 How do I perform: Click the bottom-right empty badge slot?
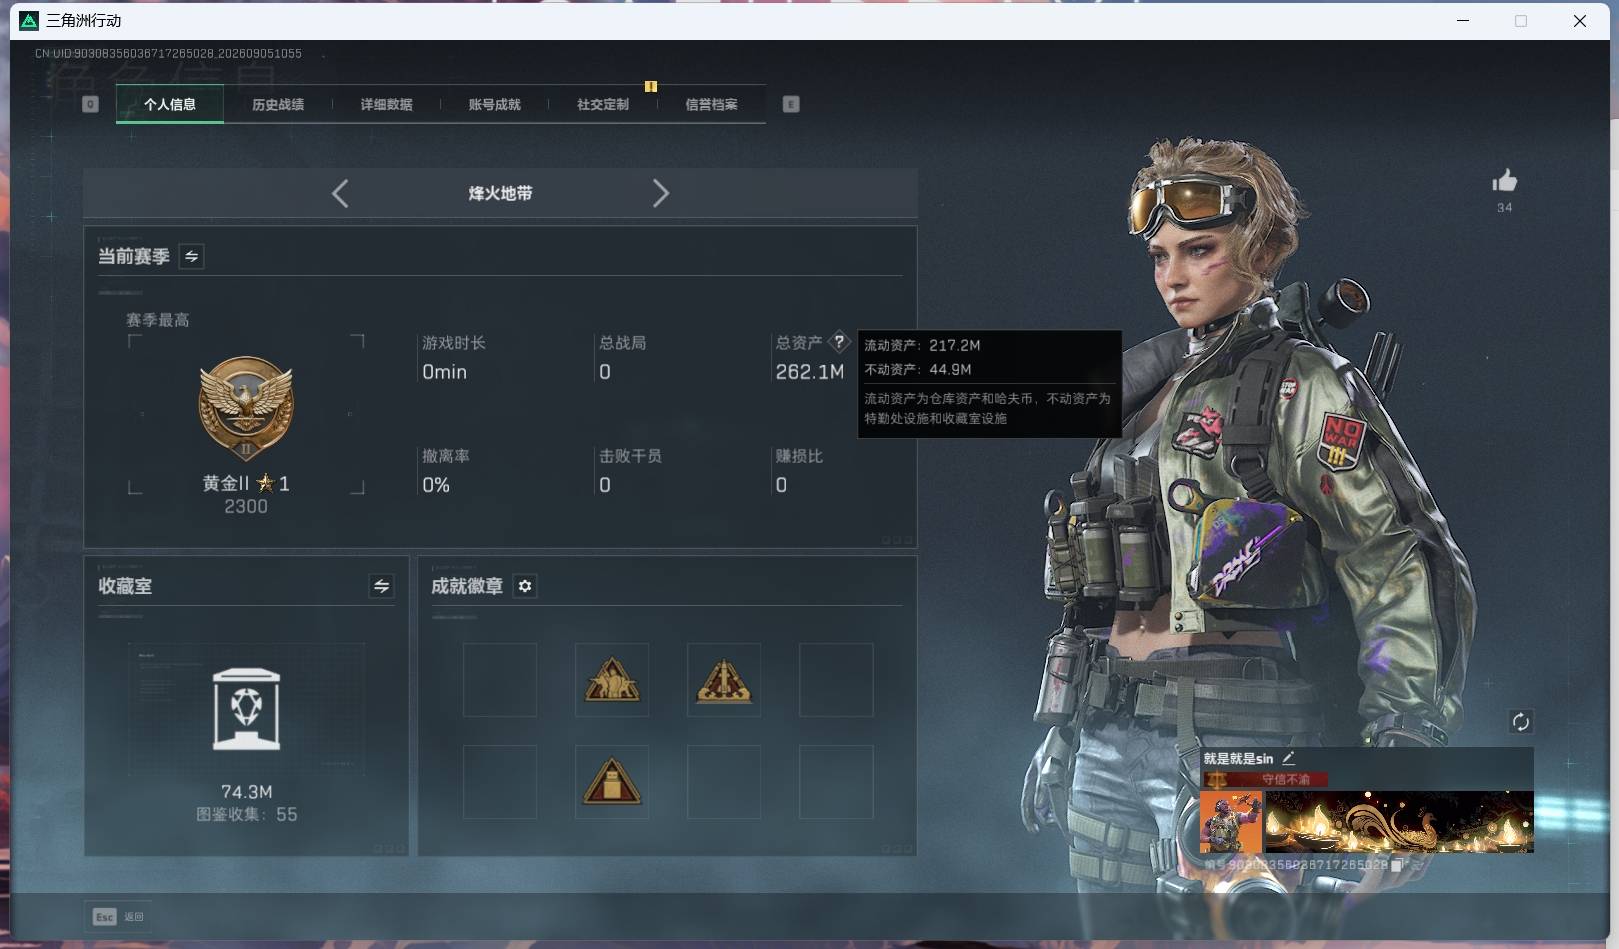[x=836, y=782]
